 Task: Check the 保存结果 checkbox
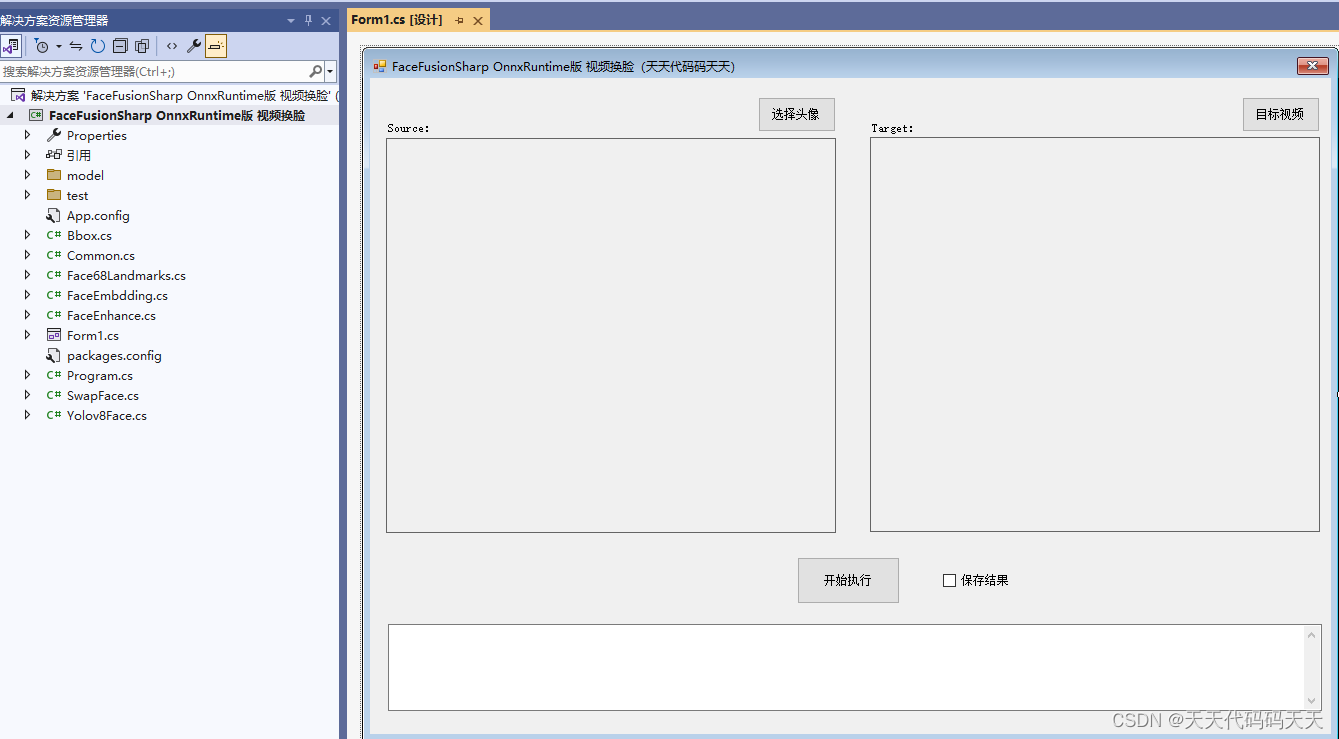(949, 580)
